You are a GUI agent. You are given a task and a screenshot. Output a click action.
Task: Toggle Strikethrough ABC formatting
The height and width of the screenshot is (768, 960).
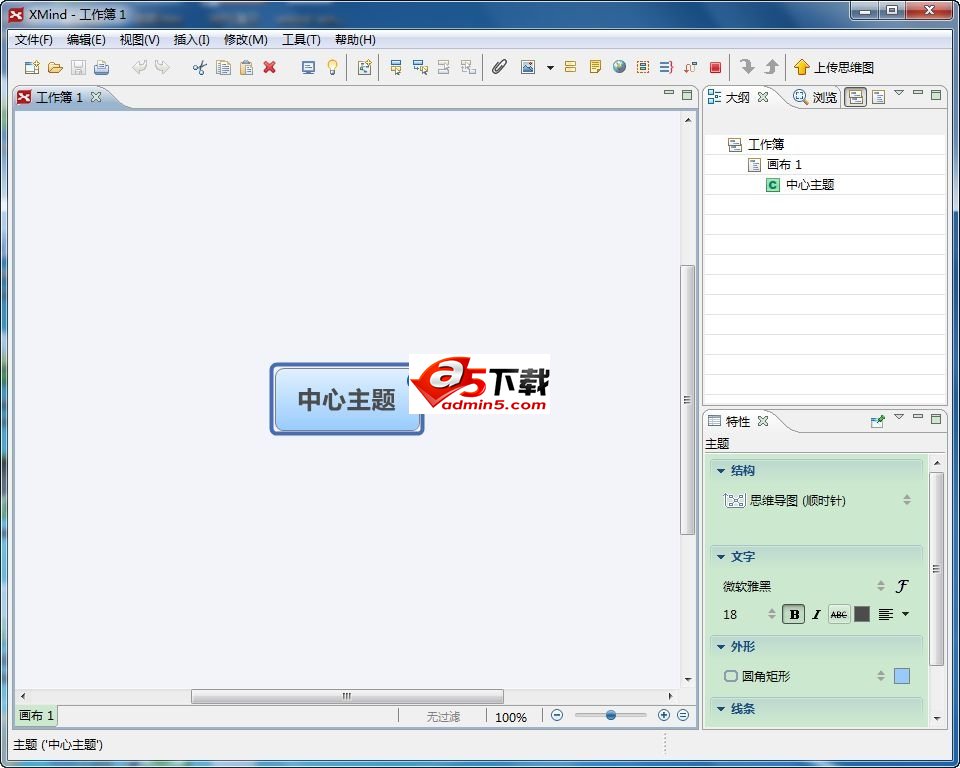tap(839, 614)
